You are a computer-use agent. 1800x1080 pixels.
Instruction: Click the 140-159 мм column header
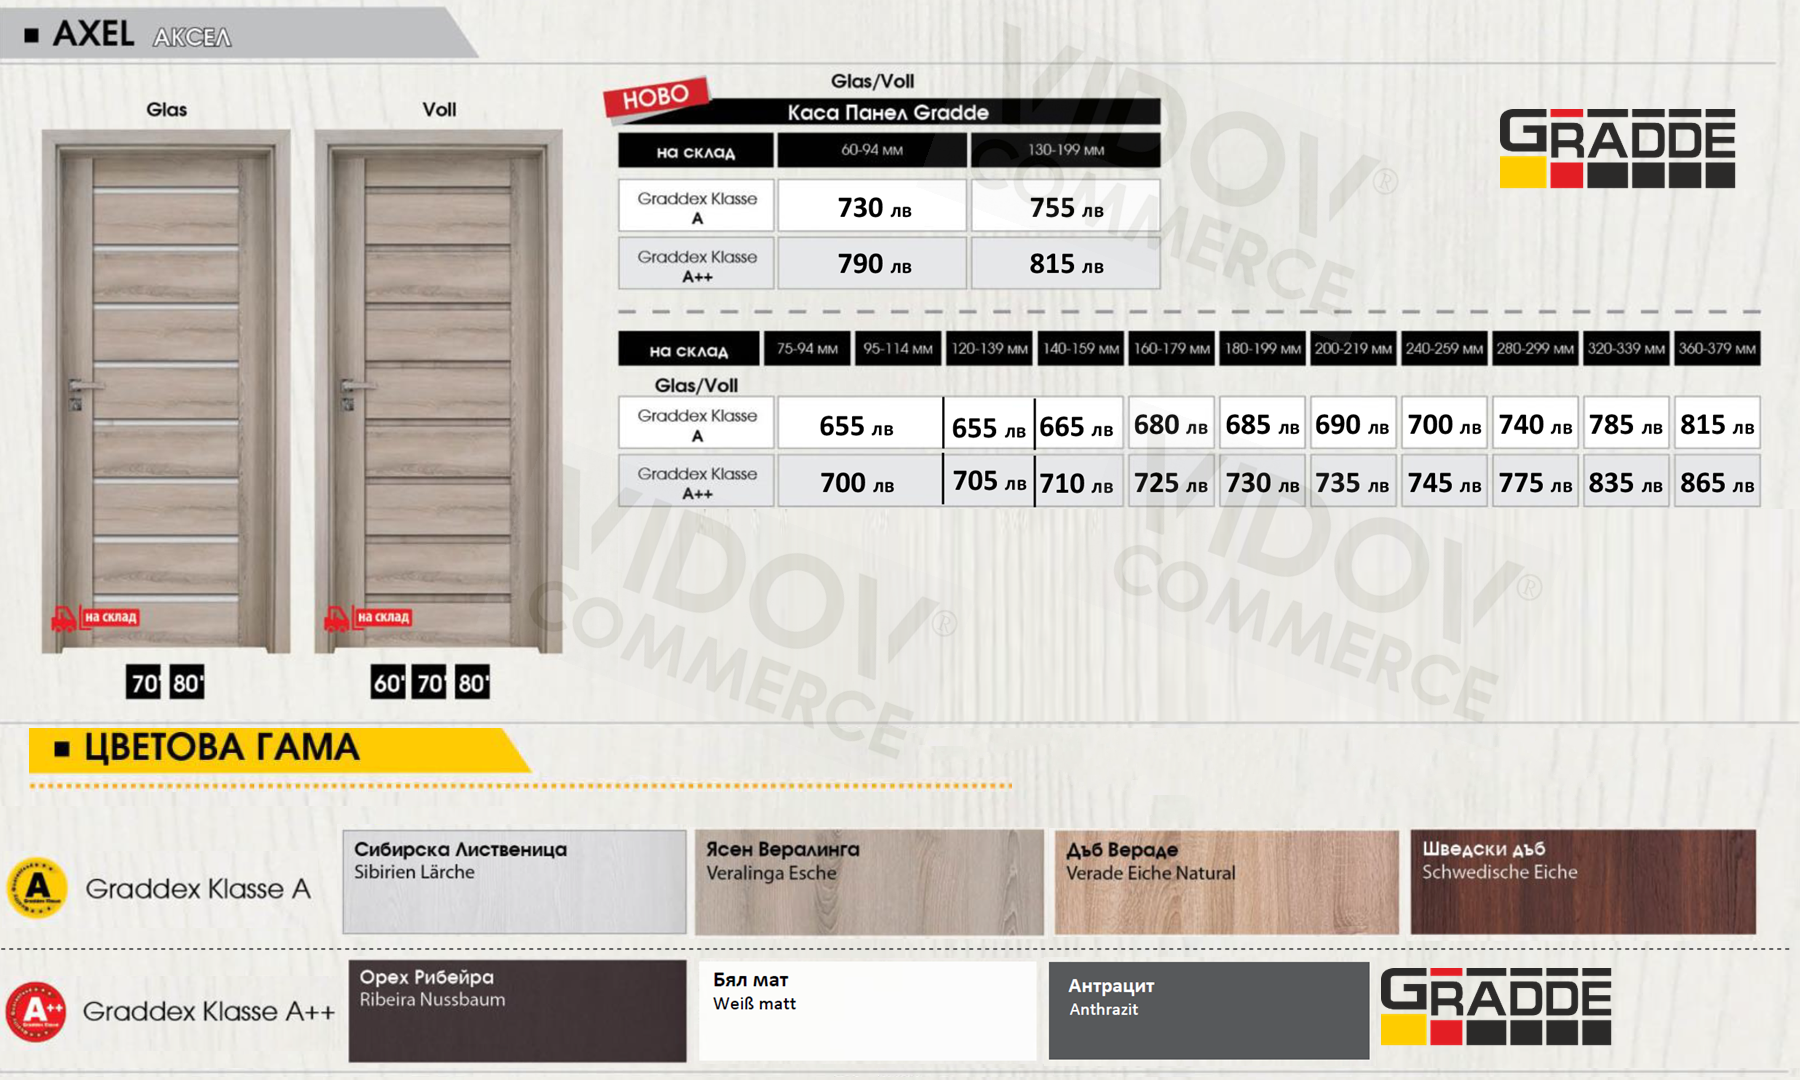click(1081, 349)
